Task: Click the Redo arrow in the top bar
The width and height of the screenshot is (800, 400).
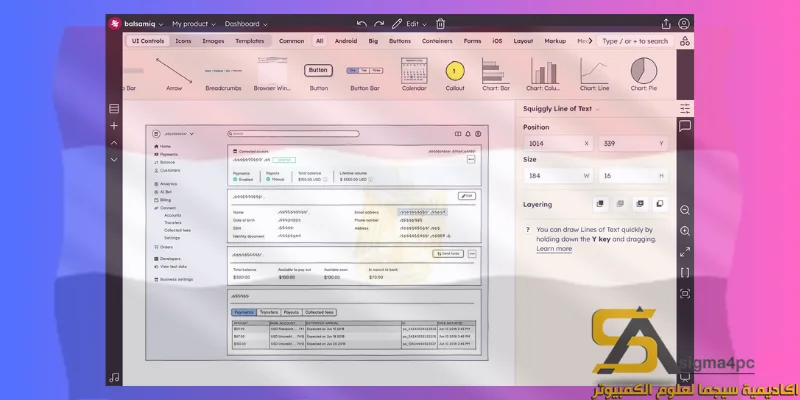Action: [379, 24]
